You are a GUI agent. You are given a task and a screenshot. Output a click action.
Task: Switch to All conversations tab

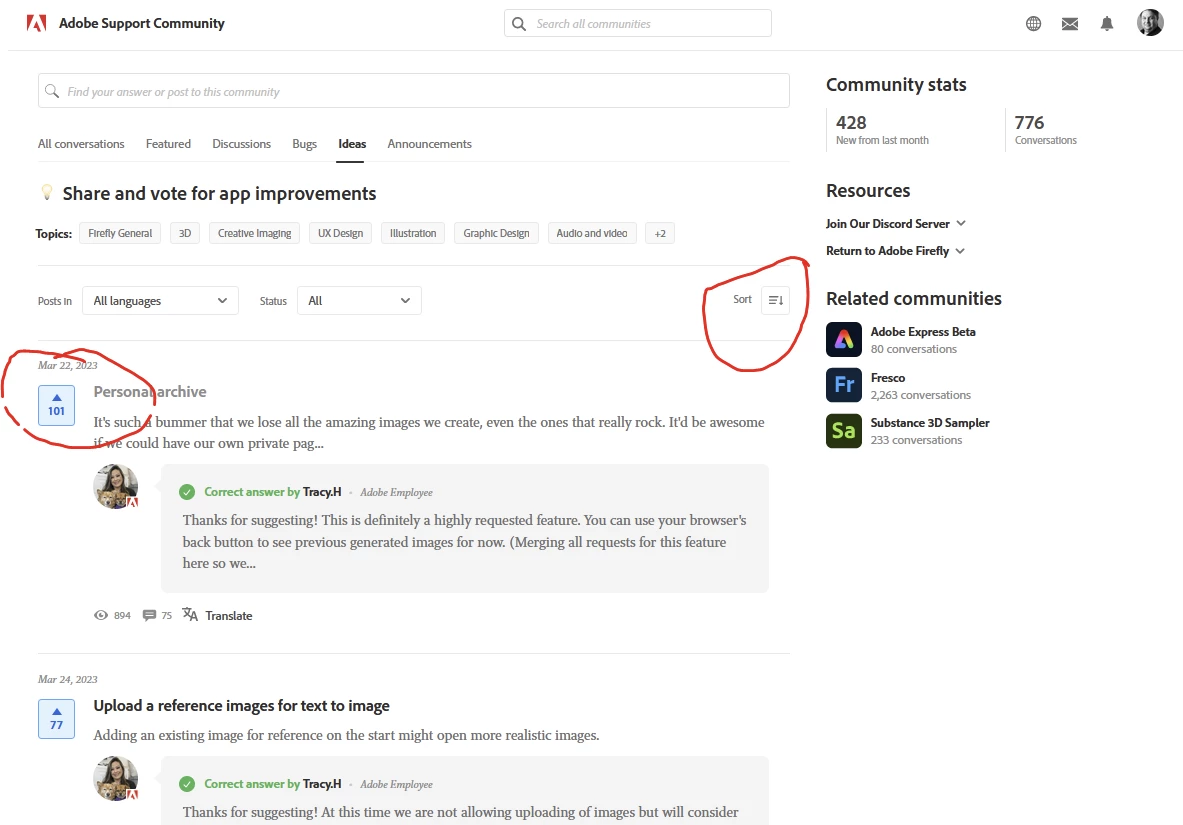click(81, 143)
